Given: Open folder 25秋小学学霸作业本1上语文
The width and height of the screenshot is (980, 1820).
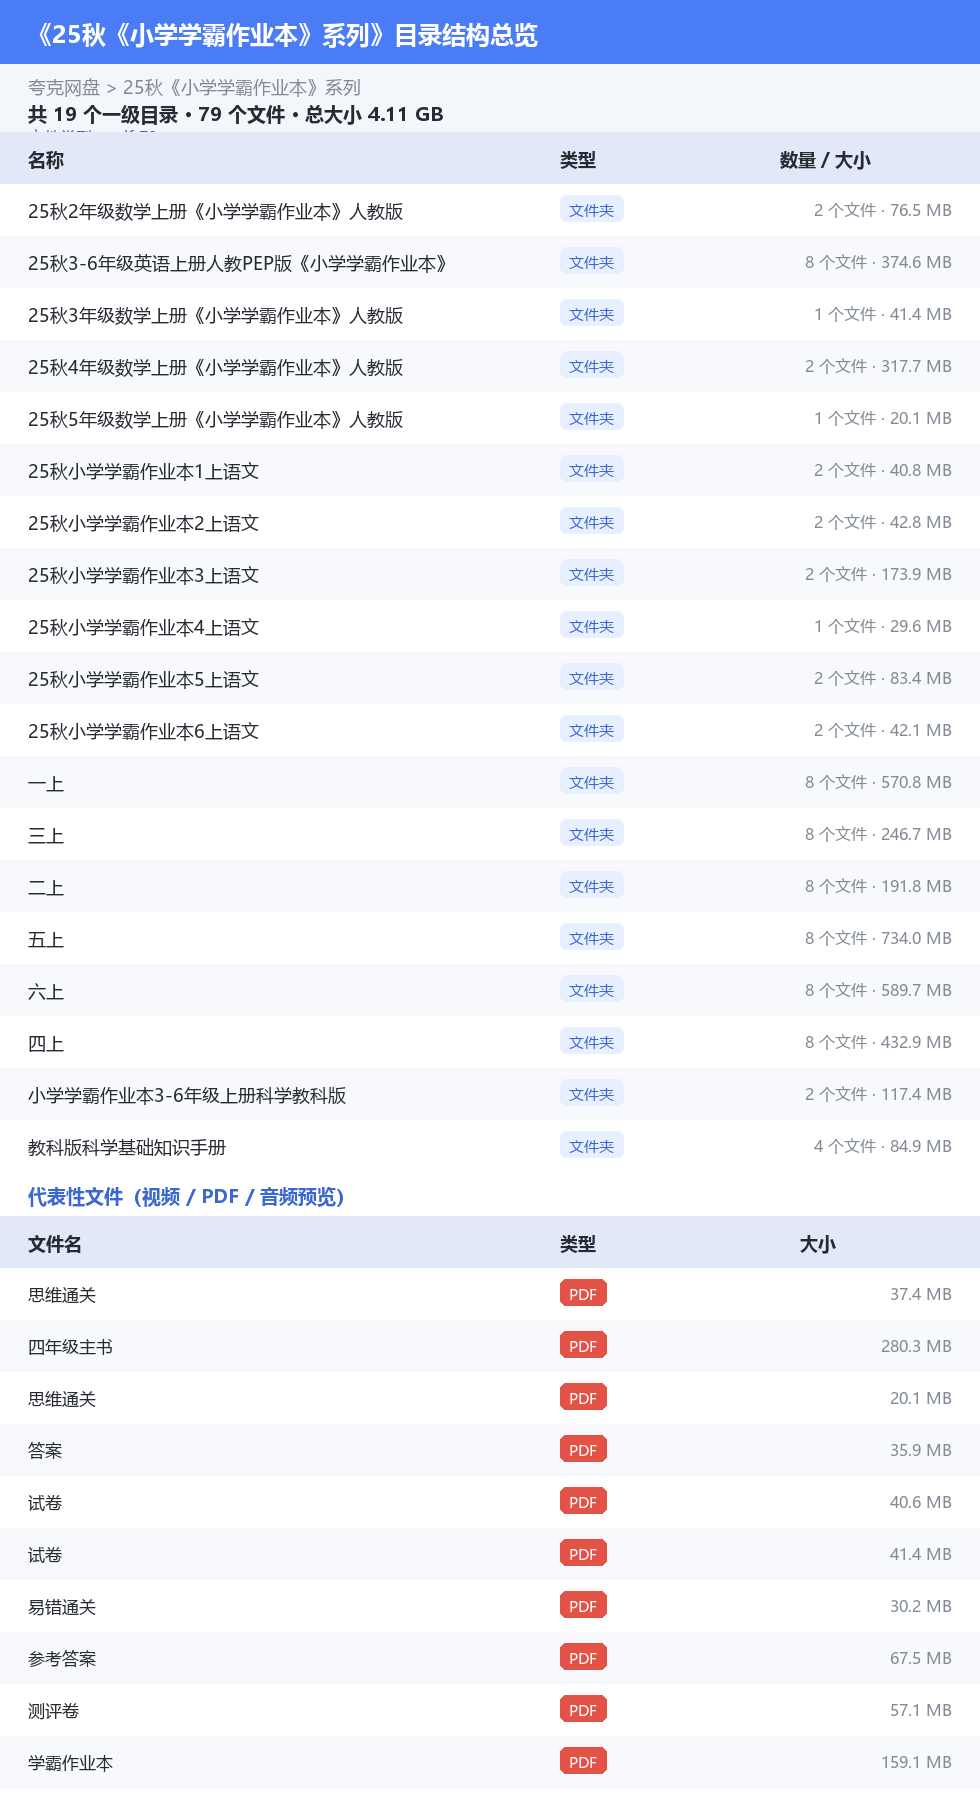Looking at the screenshot, I should 143,471.
